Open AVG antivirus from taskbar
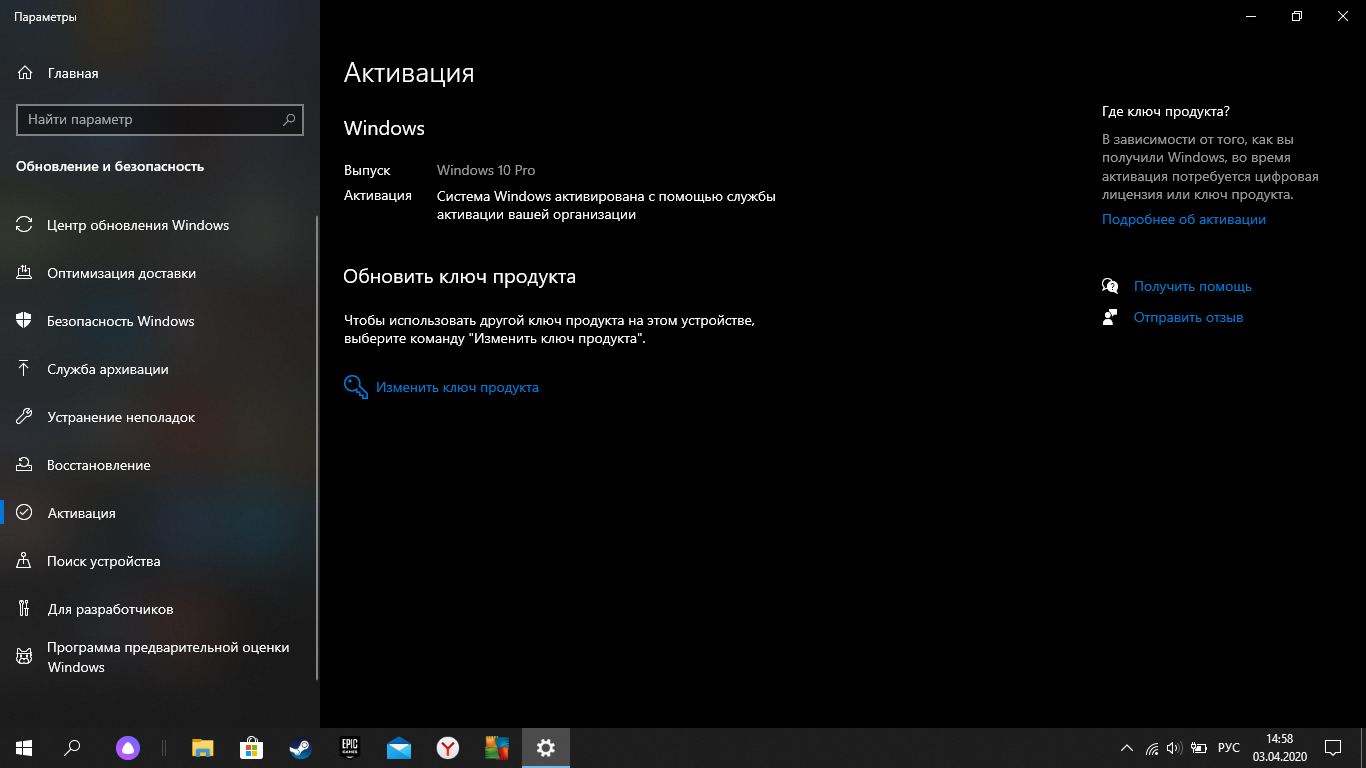1366x768 pixels. tap(497, 747)
